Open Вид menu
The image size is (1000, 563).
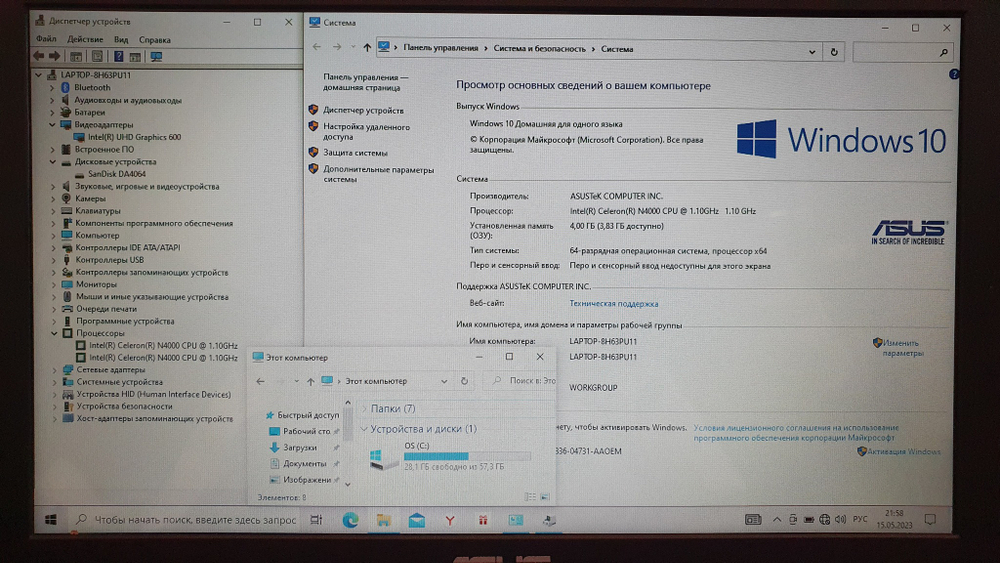(x=121, y=40)
